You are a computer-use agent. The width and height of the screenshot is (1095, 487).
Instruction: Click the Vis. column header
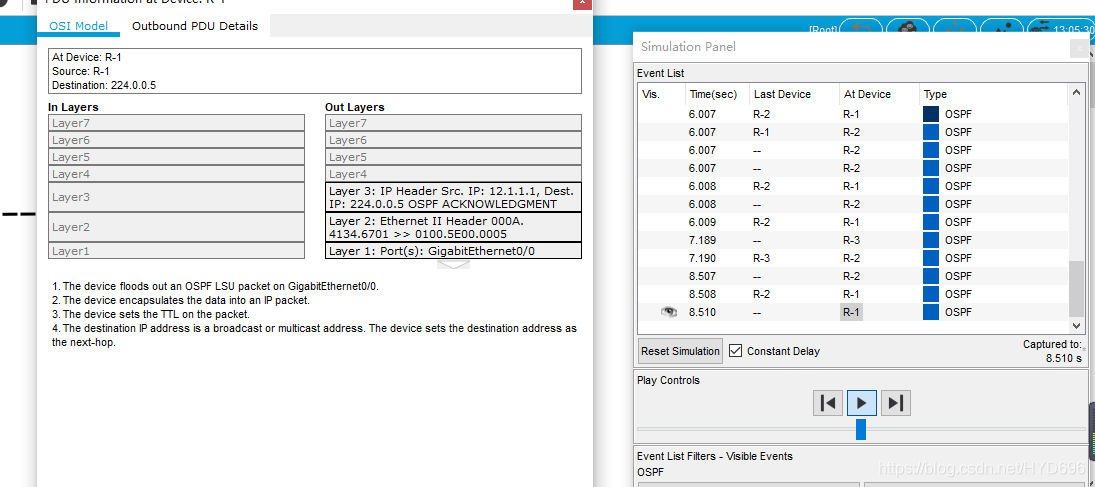click(651, 94)
